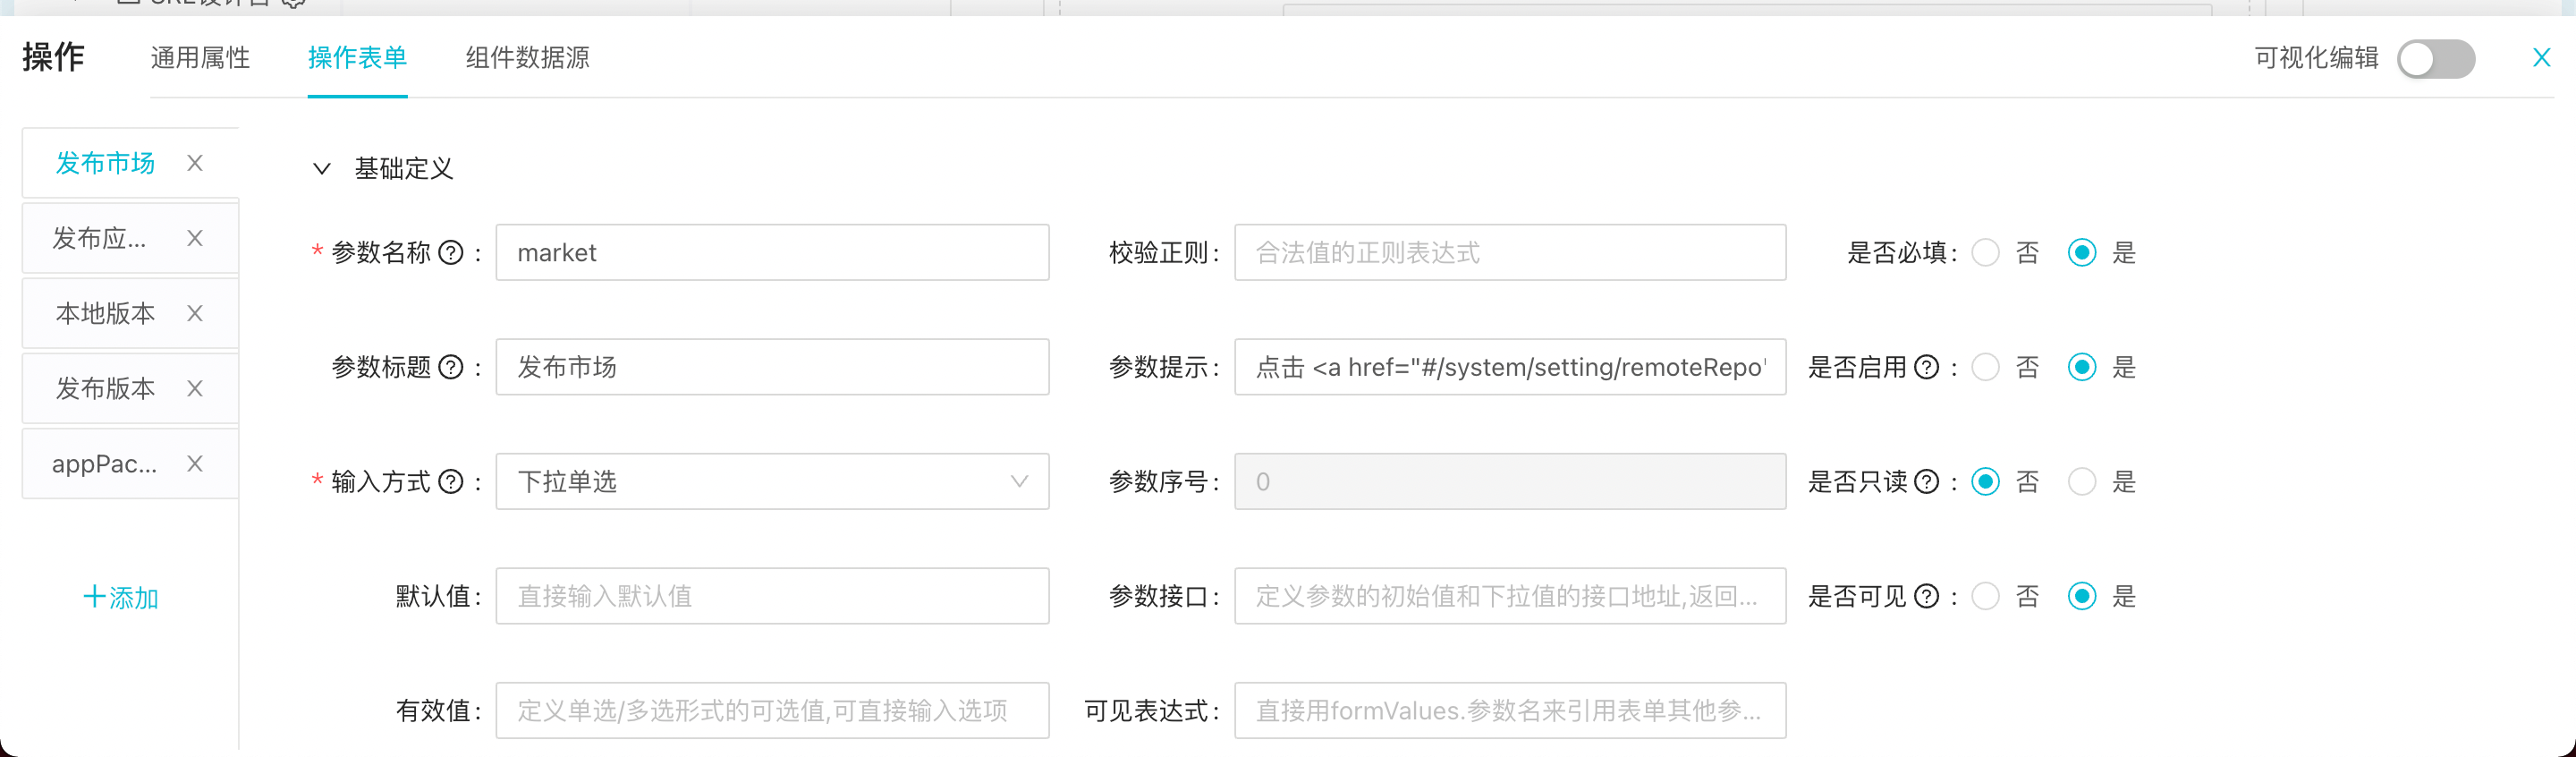The width and height of the screenshot is (2576, 757).
Task: Focus the 默认值 input field
Action: click(771, 597)
